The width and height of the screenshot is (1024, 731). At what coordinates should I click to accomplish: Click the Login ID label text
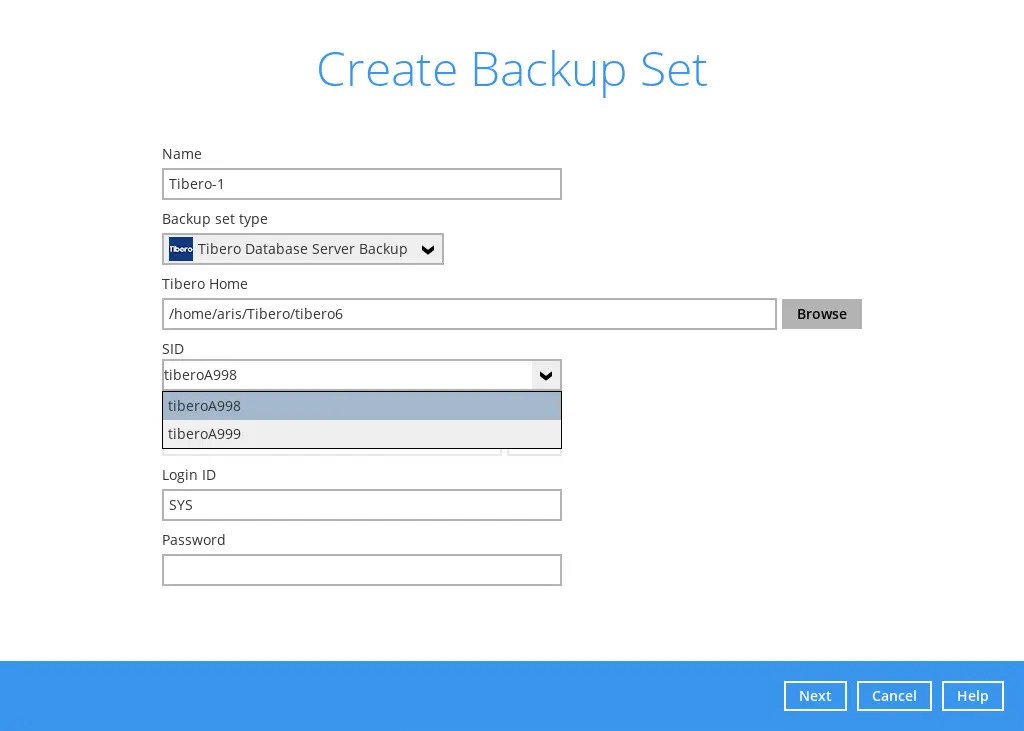[x=189, y=475]
